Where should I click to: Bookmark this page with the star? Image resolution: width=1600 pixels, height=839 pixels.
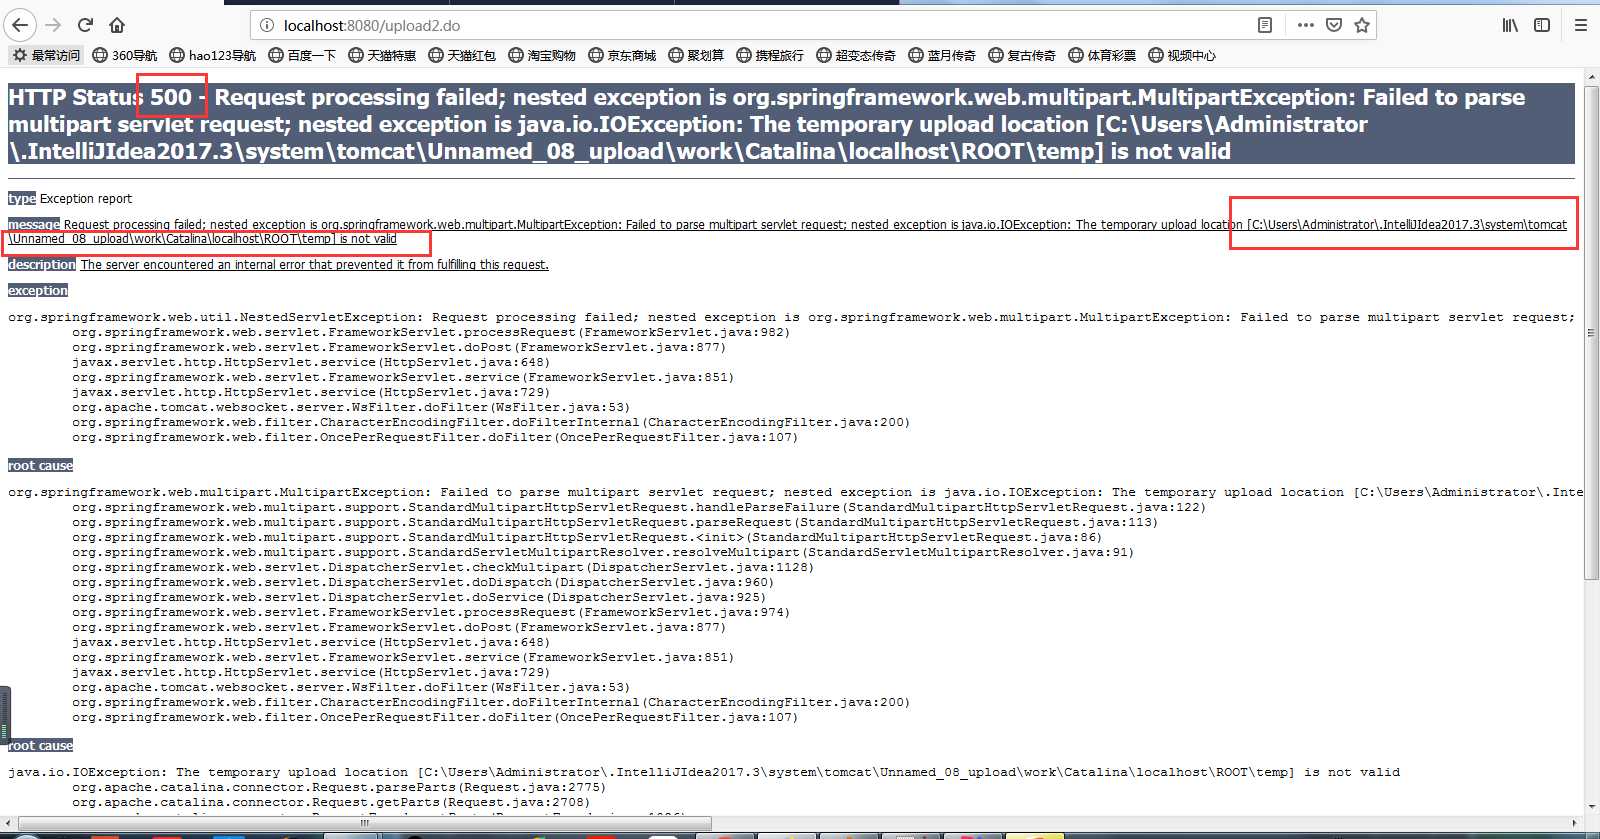coord(1362,25)
